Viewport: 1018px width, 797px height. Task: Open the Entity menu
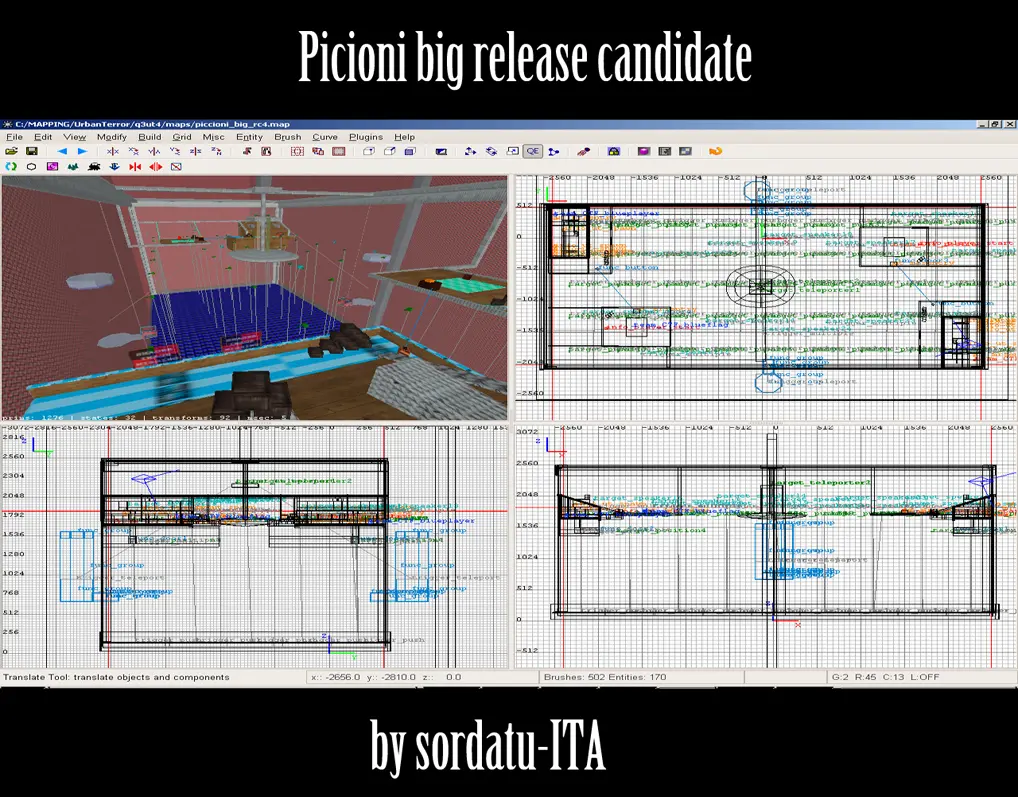point(249,137)
